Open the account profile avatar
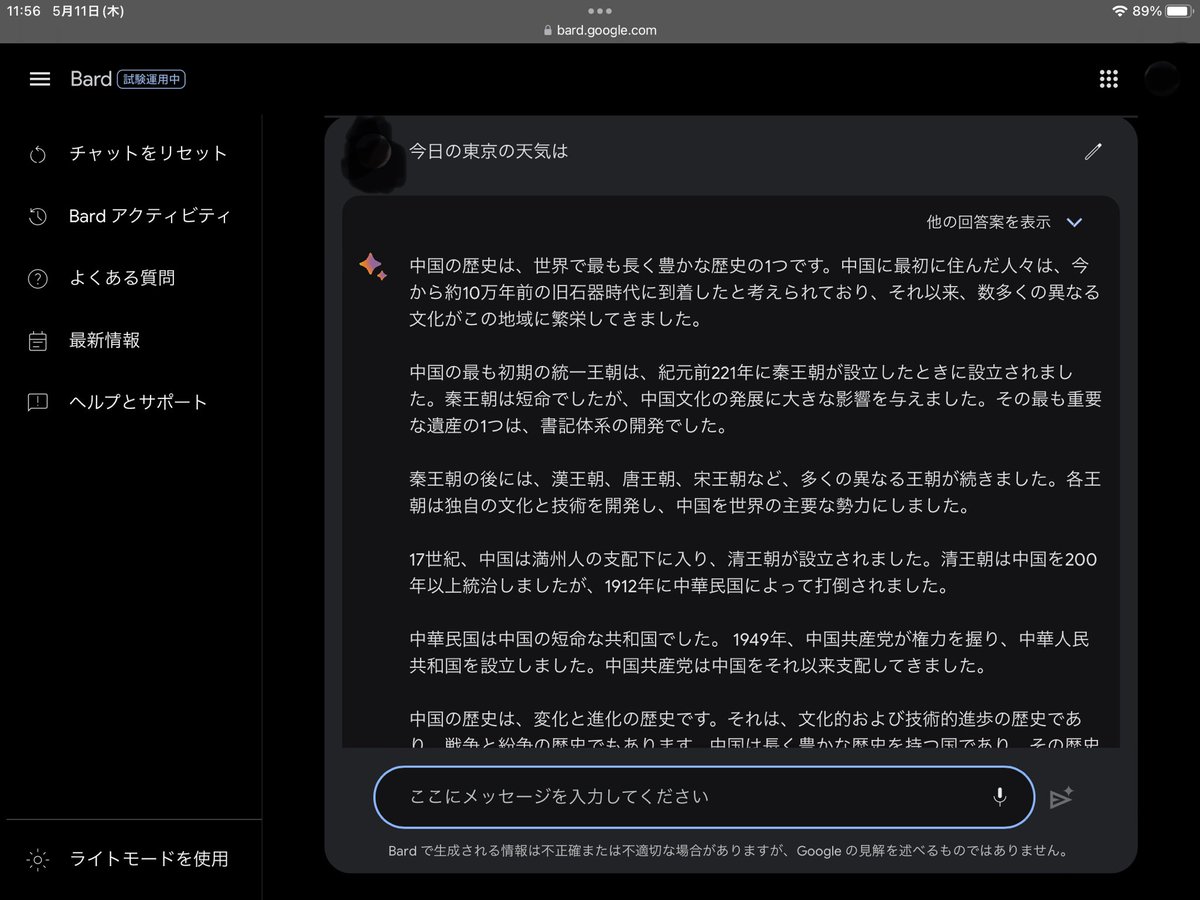Screen dimensions: 1200x900 pos(1161,79)
